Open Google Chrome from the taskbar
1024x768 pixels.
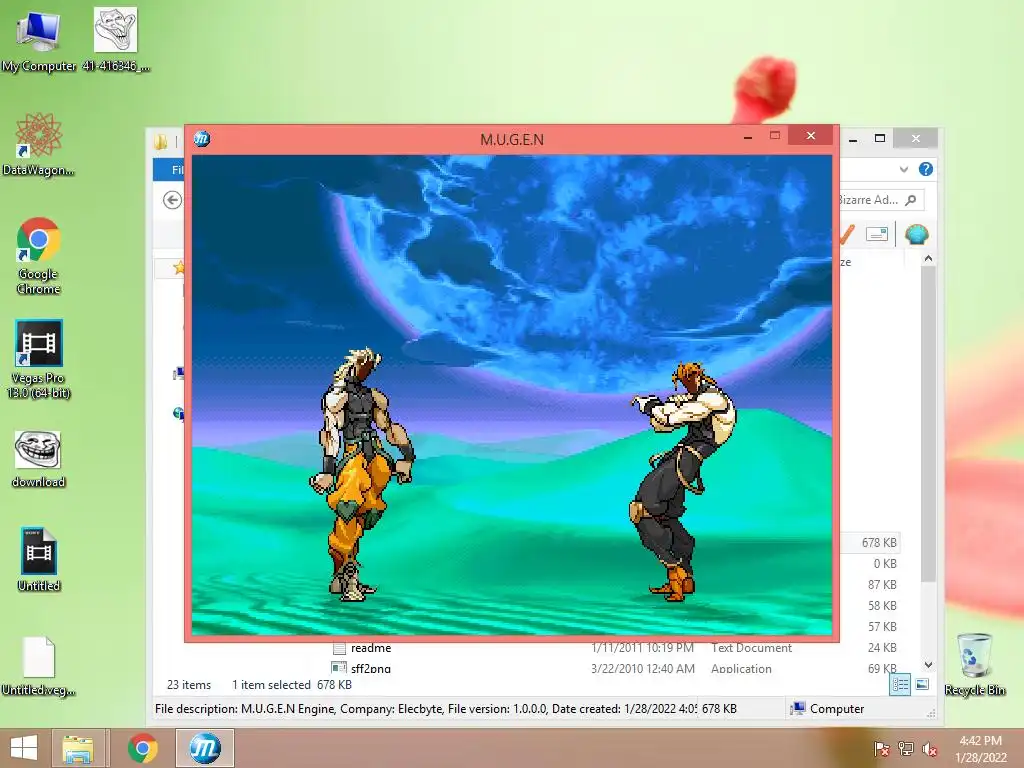point(142,748)
